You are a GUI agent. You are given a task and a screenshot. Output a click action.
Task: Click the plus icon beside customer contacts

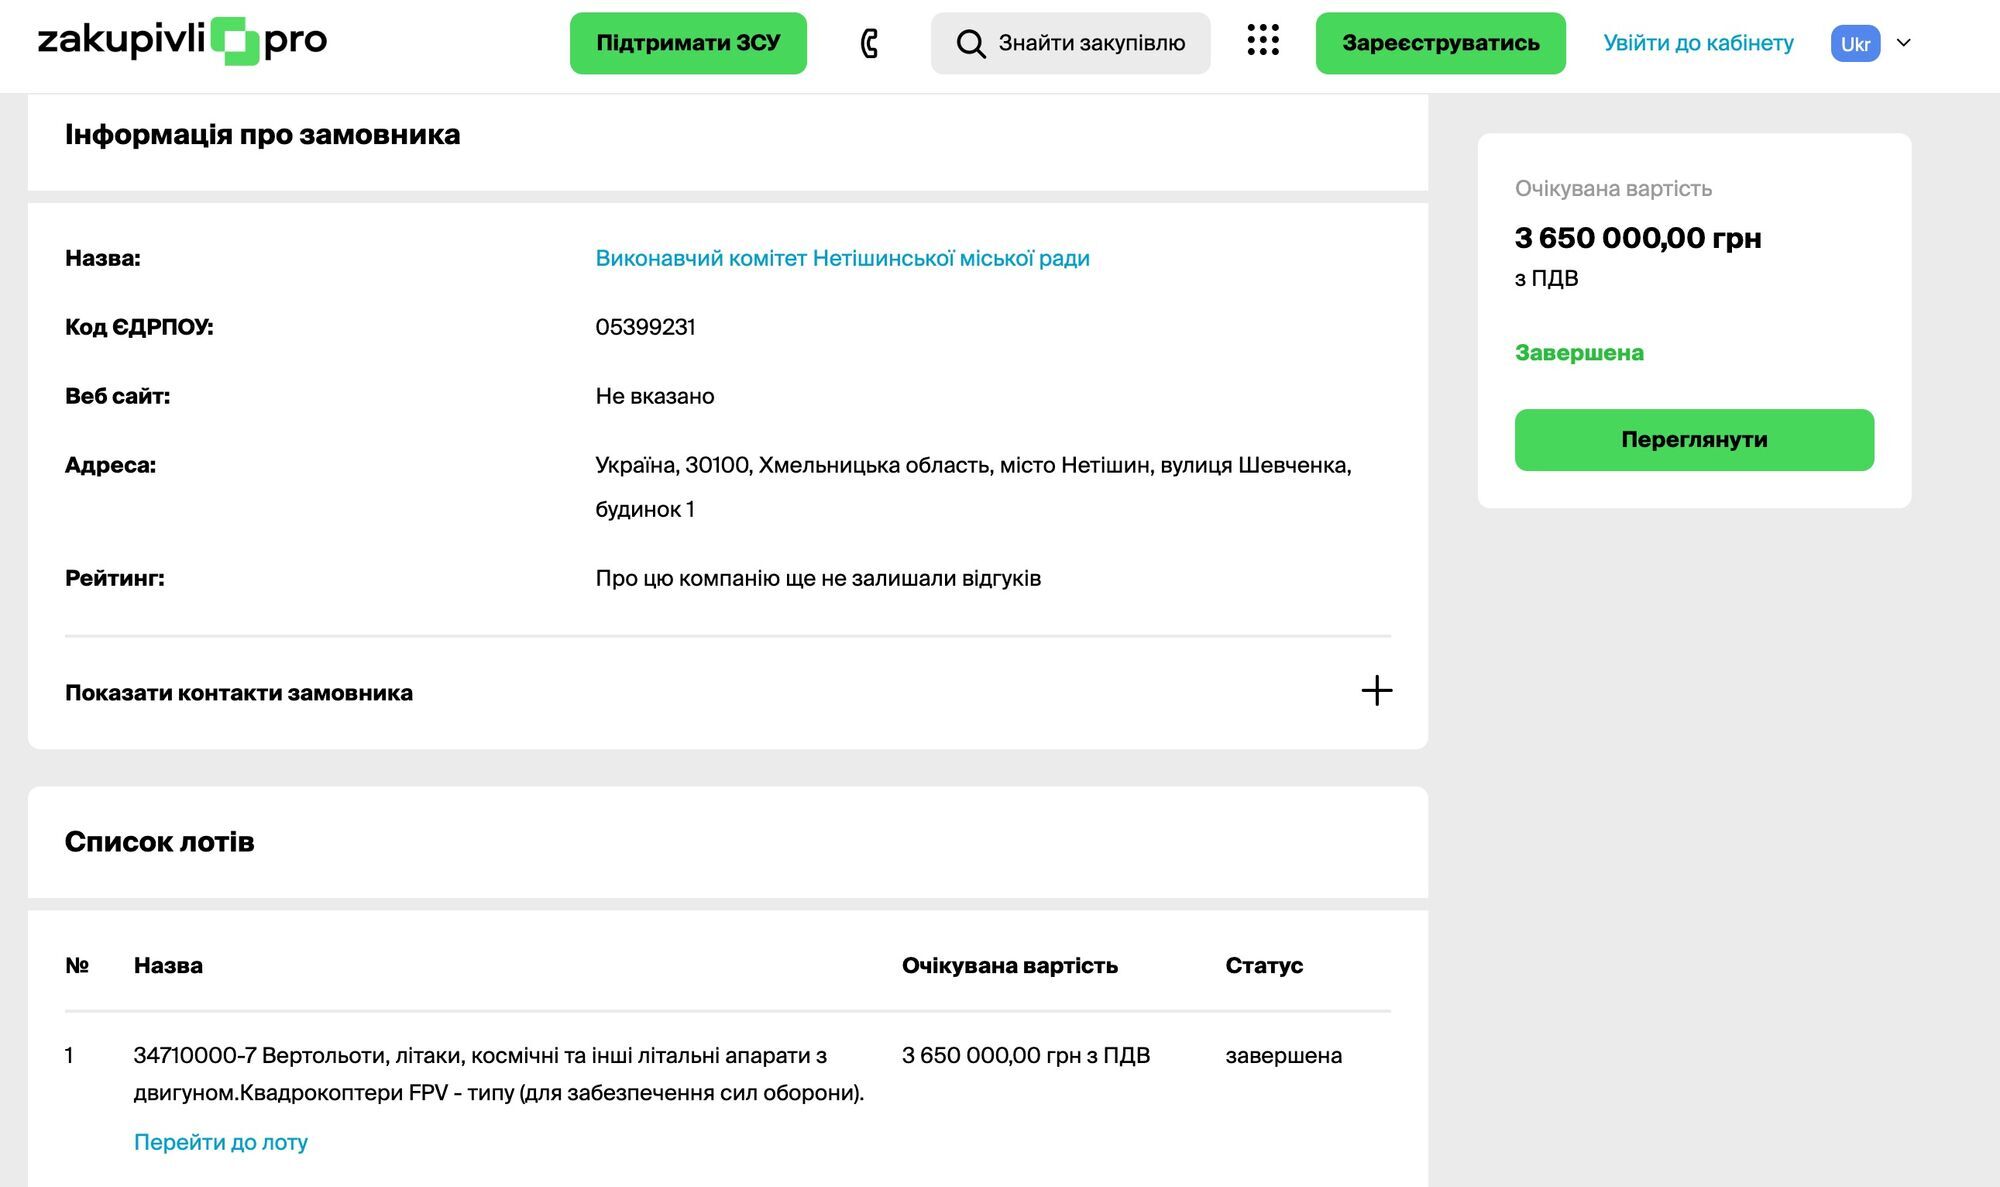pos(1376,691)
